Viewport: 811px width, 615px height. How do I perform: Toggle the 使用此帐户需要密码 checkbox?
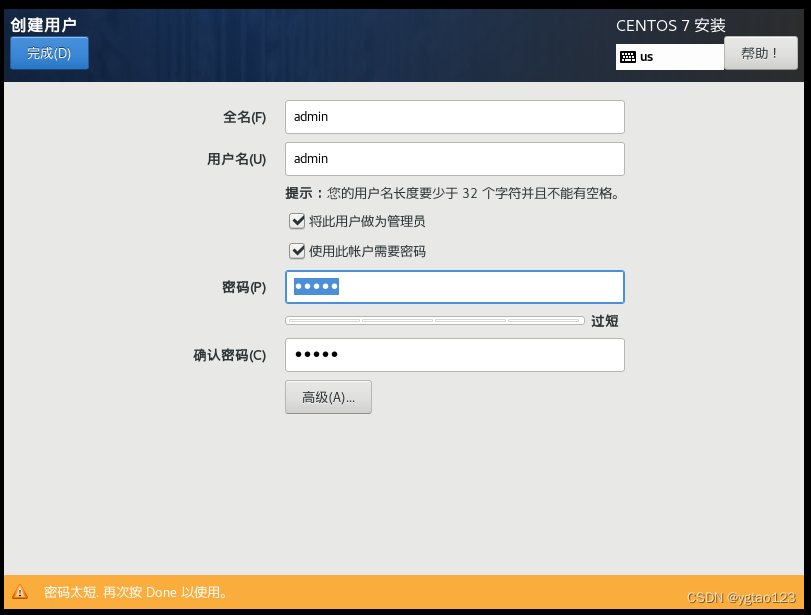(297, 251)
